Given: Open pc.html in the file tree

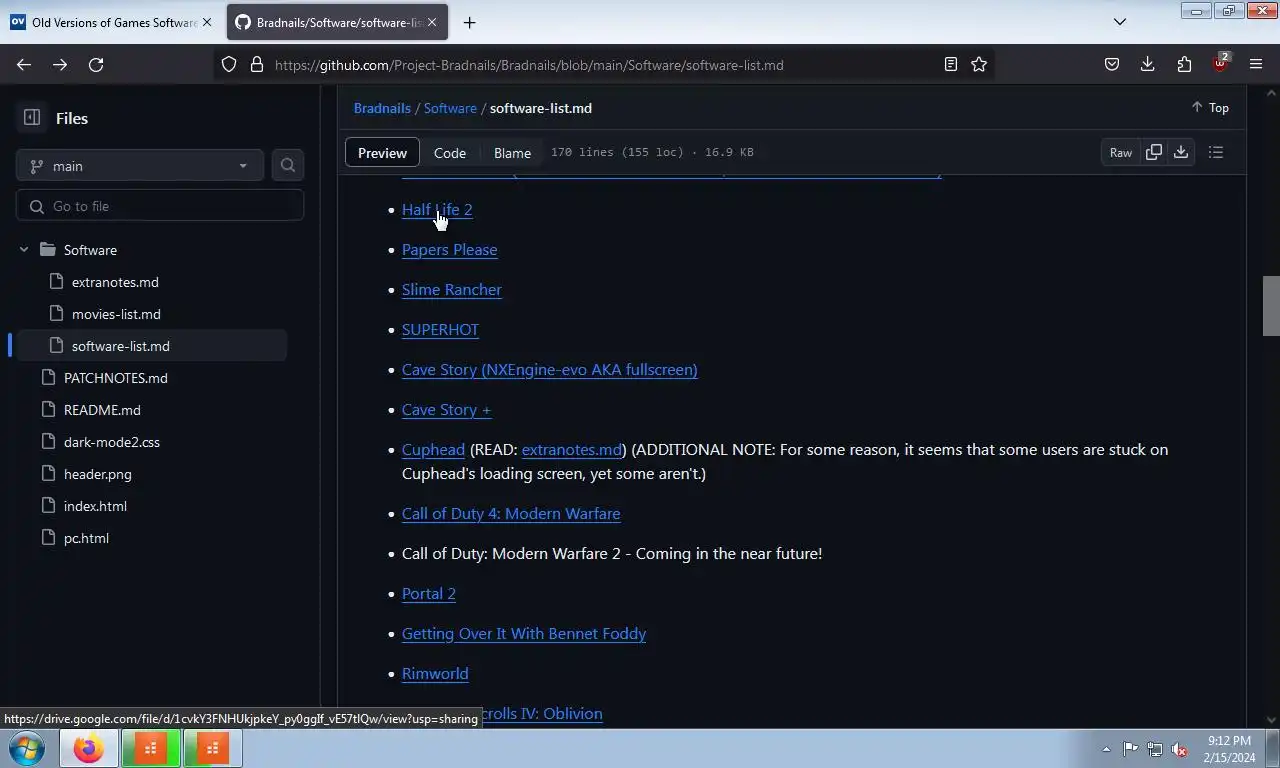Looking at the screenshot, I should click(x=86, y=538).
